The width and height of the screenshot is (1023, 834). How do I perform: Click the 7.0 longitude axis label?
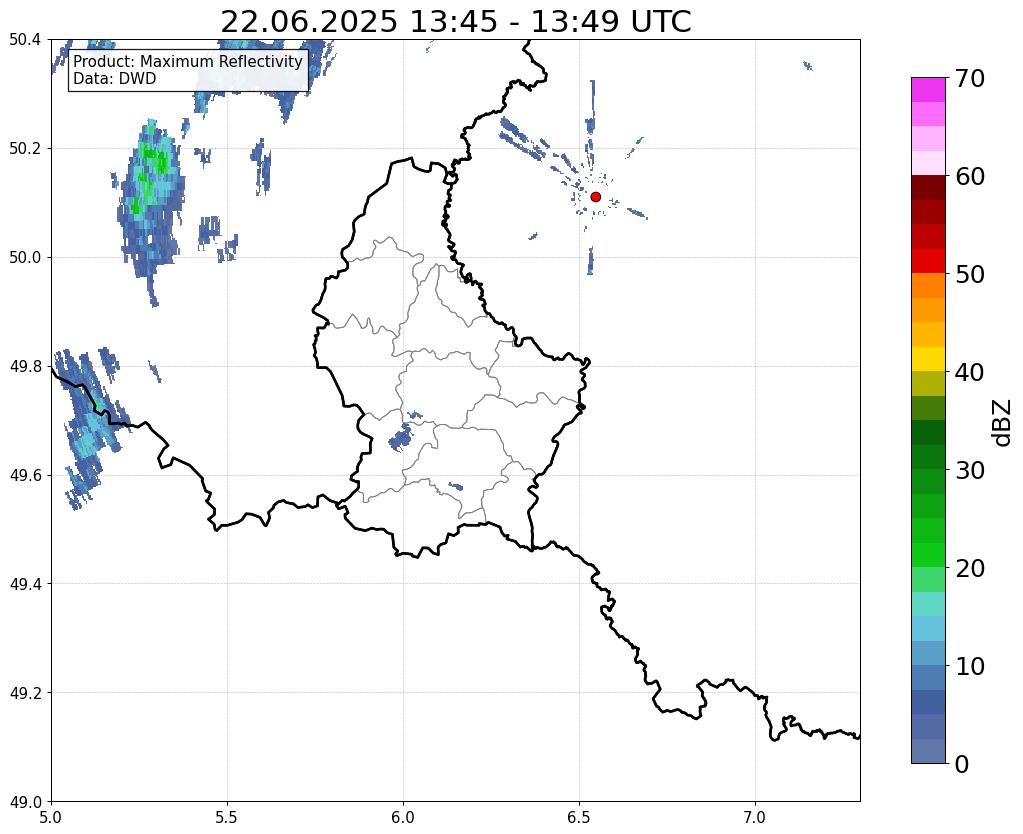tap(756, 818)
